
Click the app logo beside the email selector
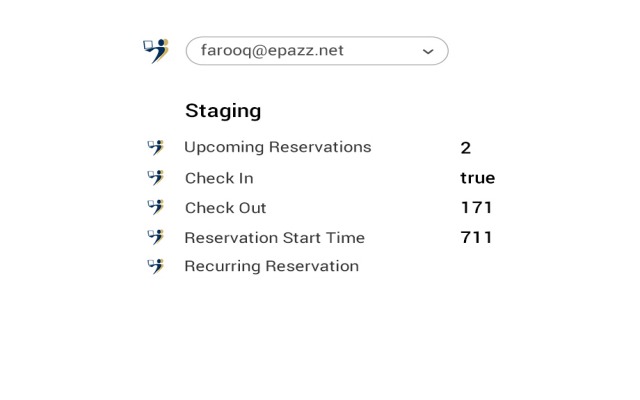155,50
